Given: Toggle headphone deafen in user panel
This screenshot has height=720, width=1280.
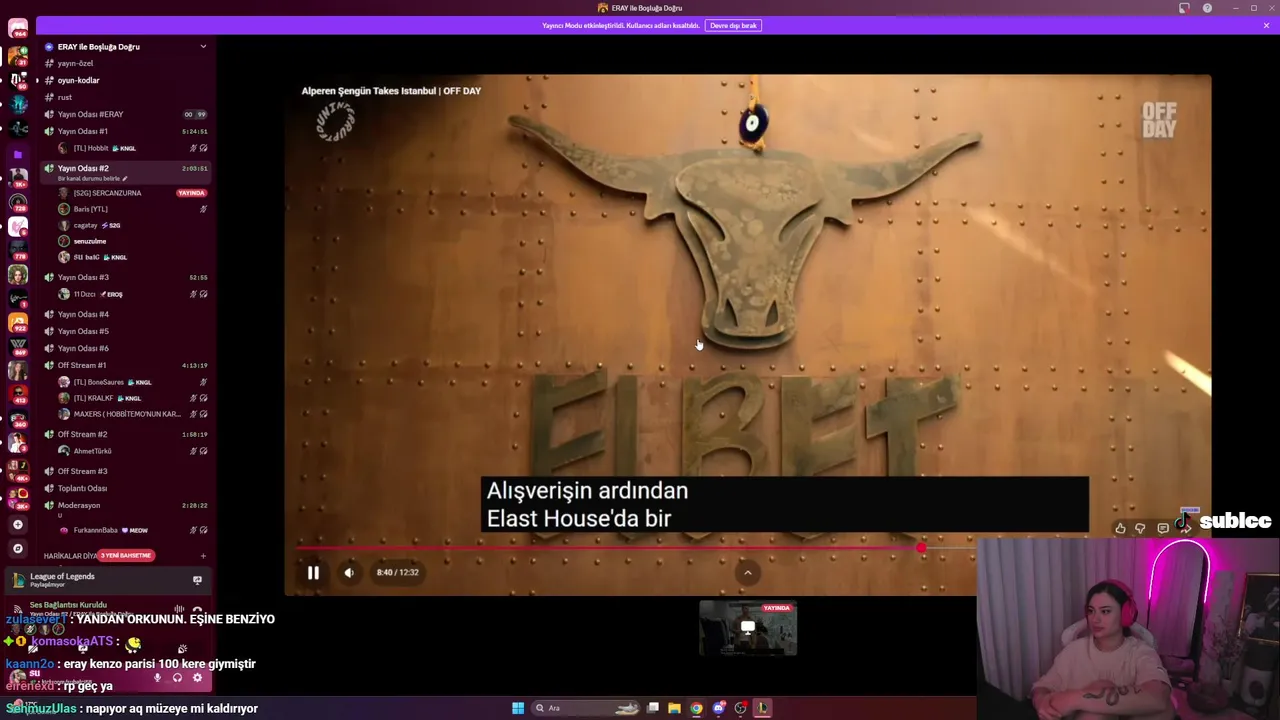Looking at the screenshot, I should (x=177, y=678).
